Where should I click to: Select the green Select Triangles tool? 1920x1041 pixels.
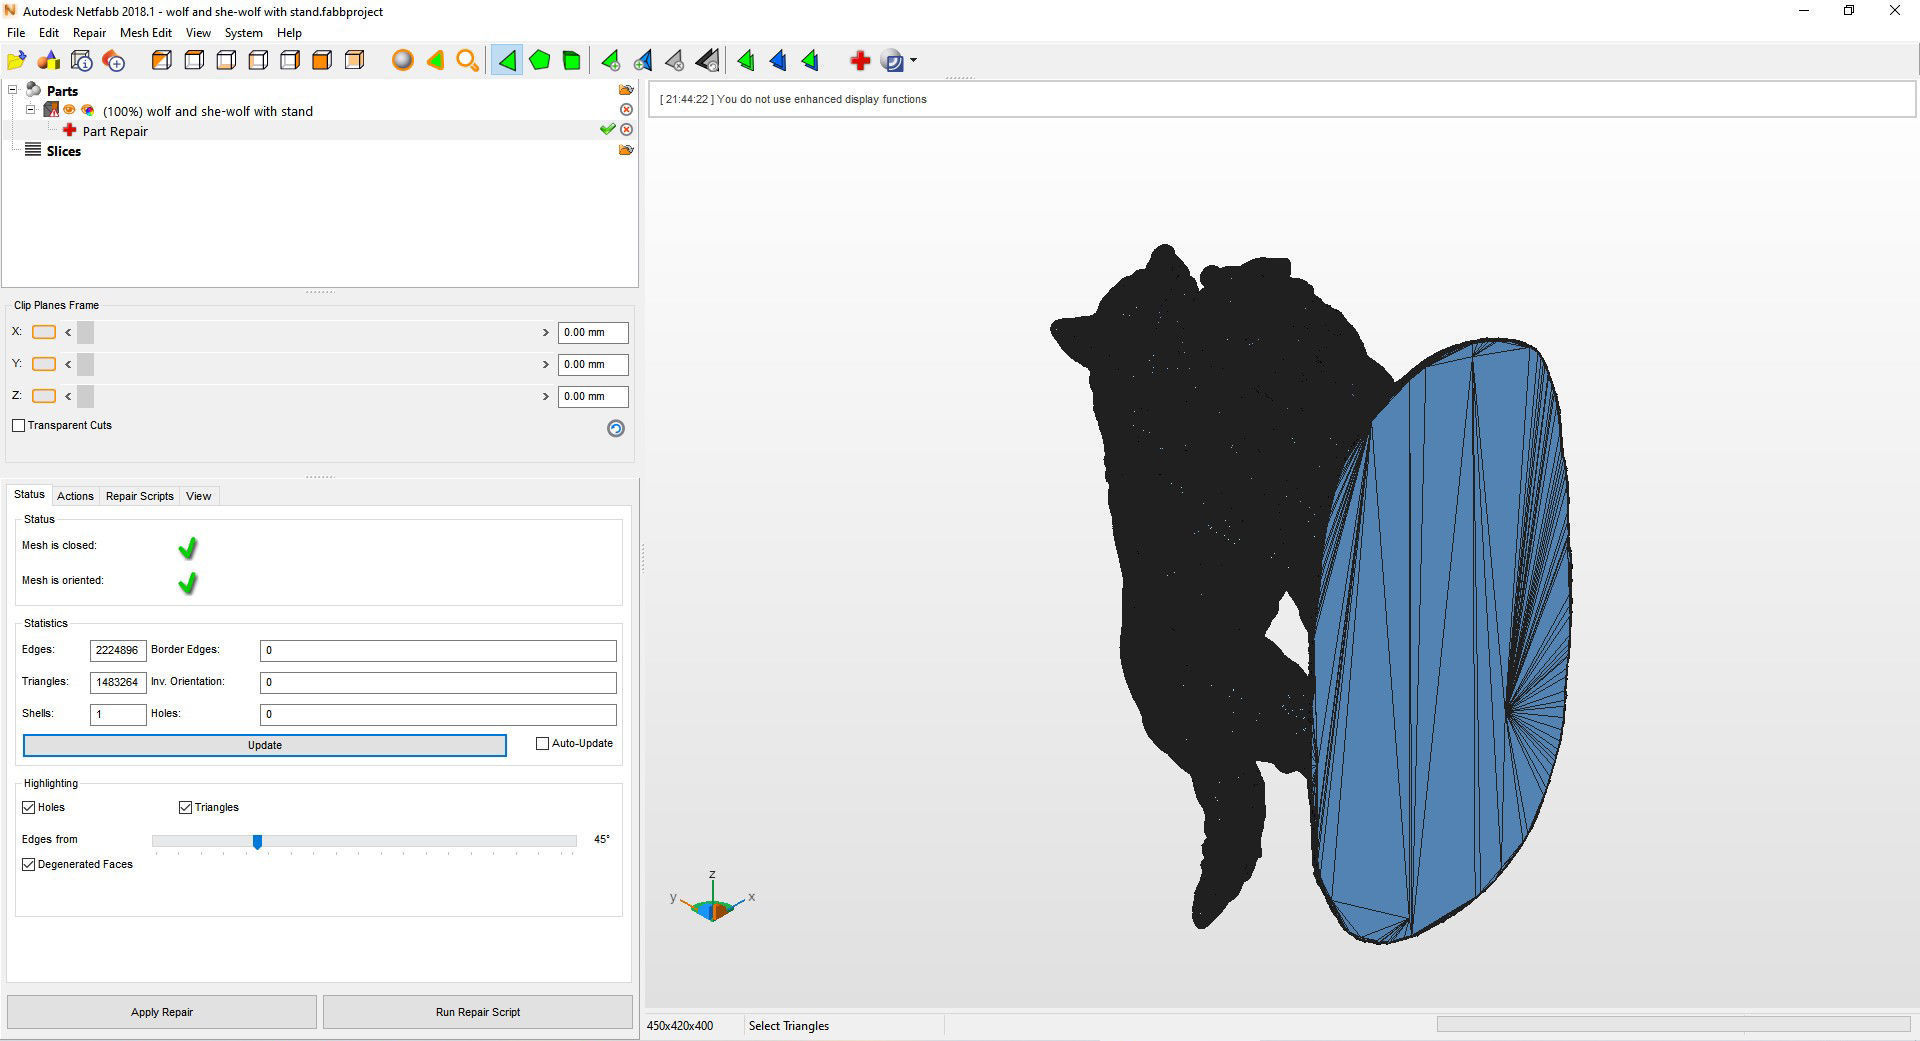click(507, 61)
